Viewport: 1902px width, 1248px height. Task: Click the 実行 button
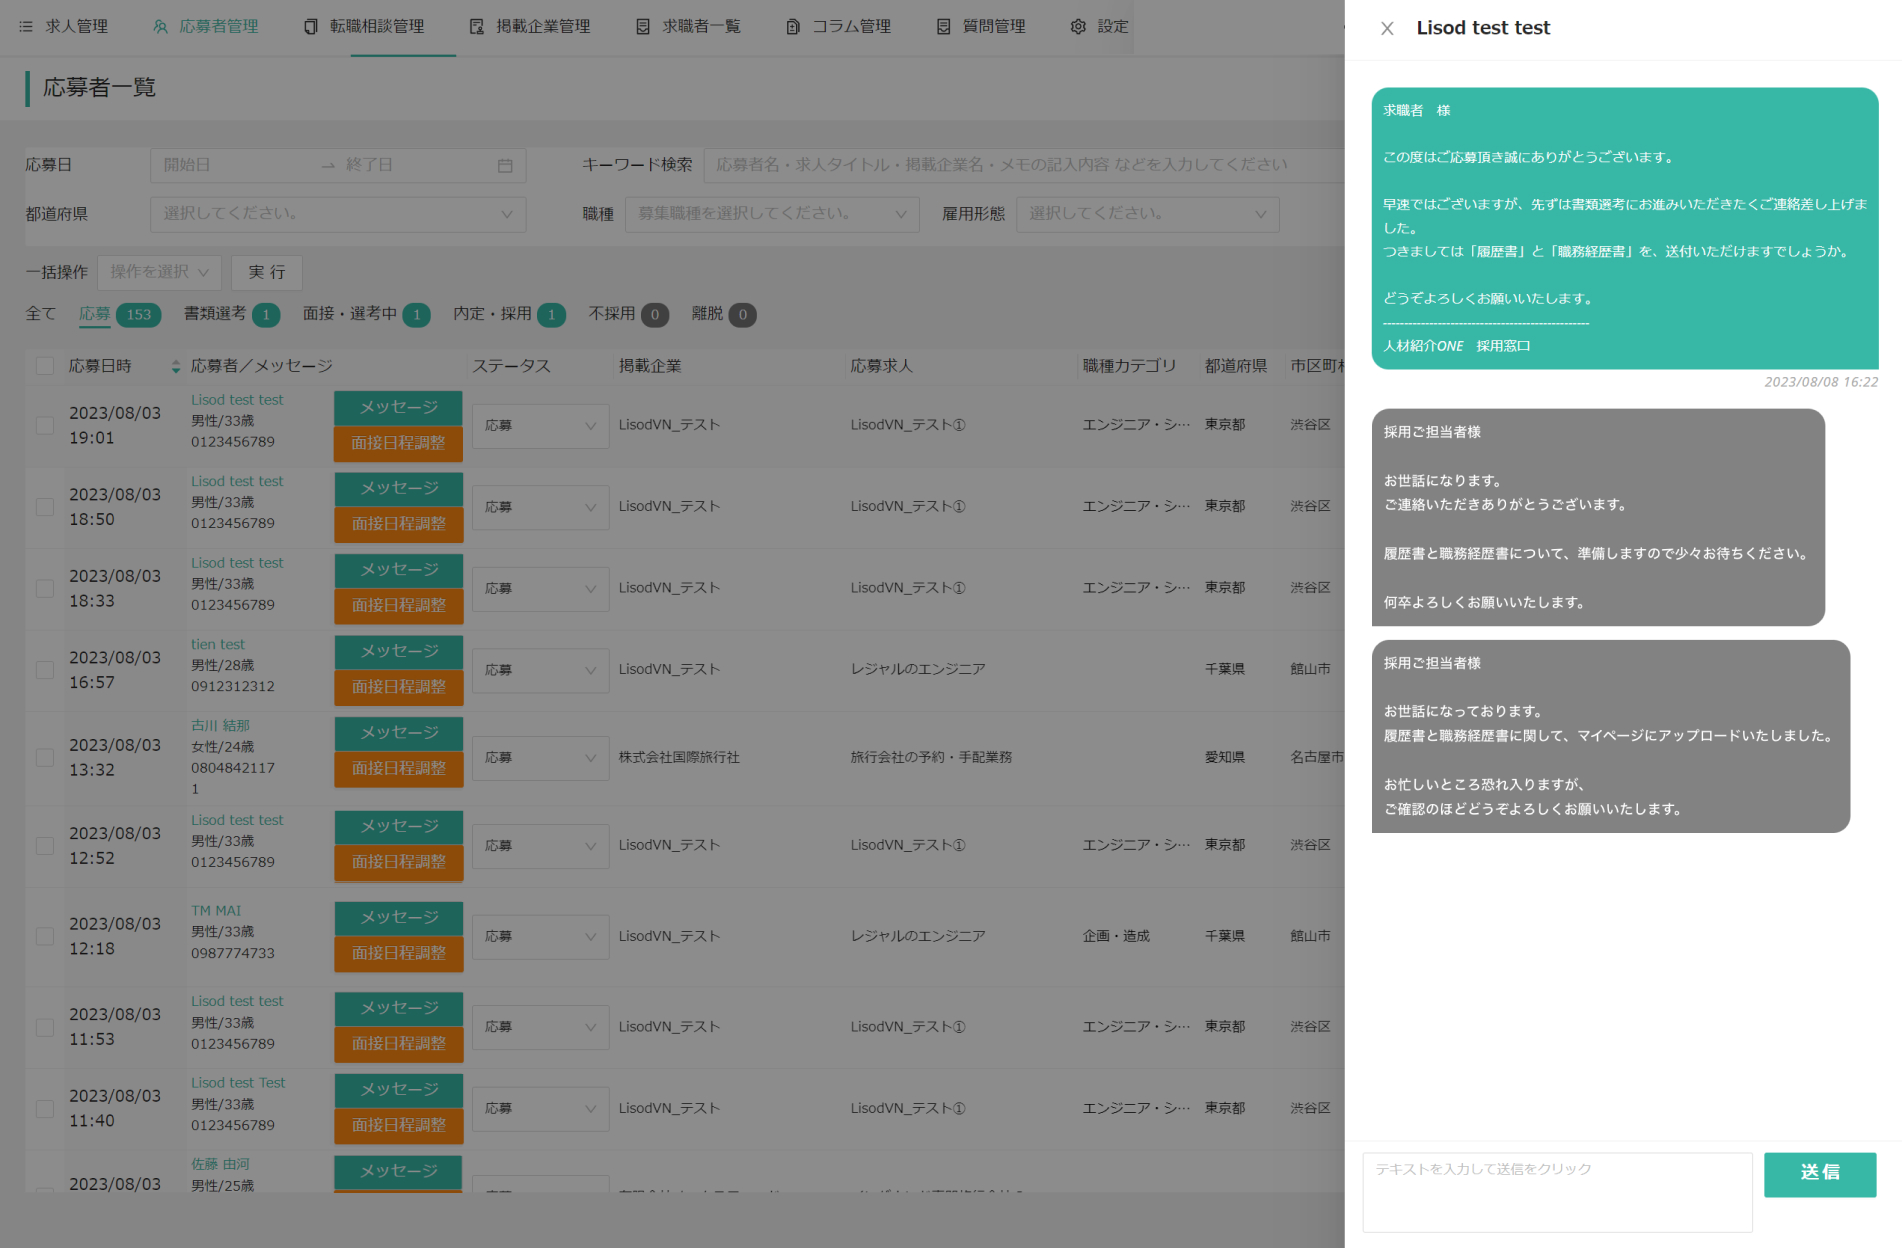coord(267,272)
